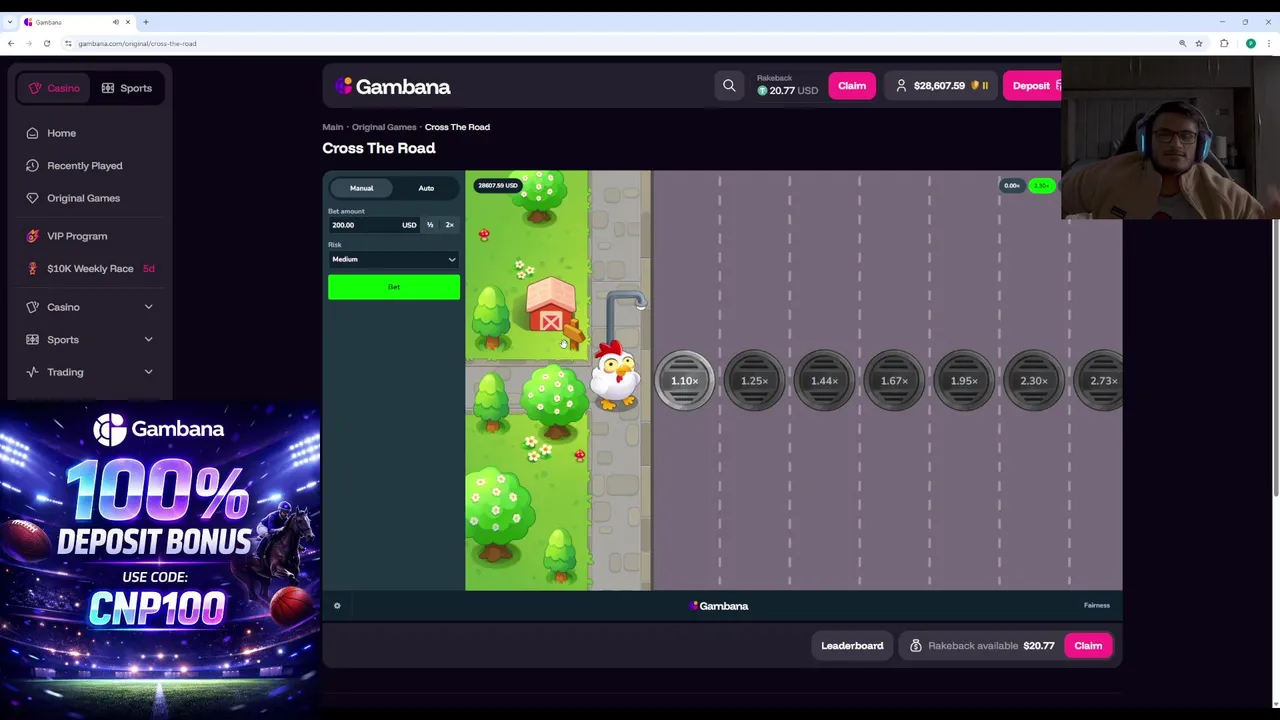Open the Fairness link

pos(1096,605)
